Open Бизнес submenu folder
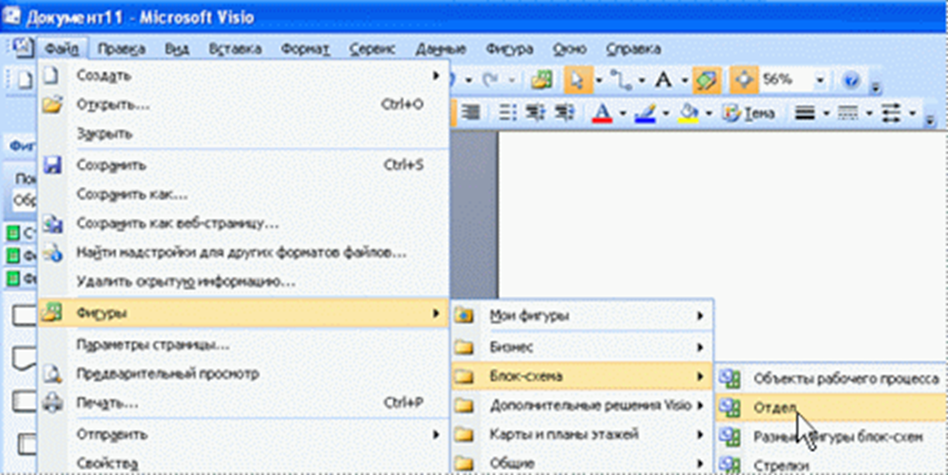 click(582, 347)
